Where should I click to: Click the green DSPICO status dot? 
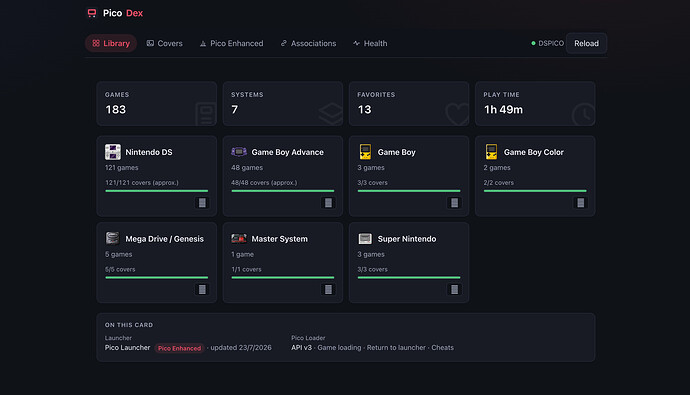point(533,43)
